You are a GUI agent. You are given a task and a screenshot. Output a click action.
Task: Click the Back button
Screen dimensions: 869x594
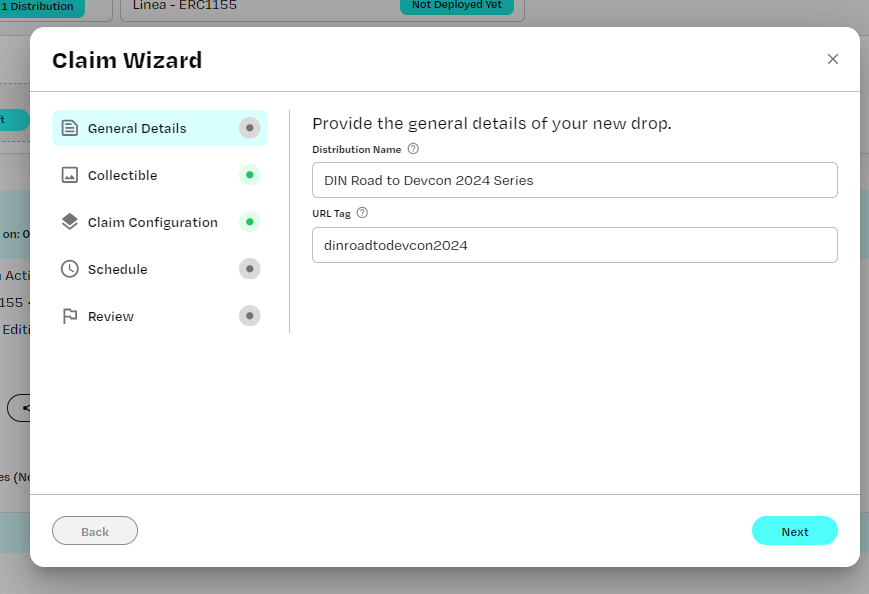click(95, 531)
